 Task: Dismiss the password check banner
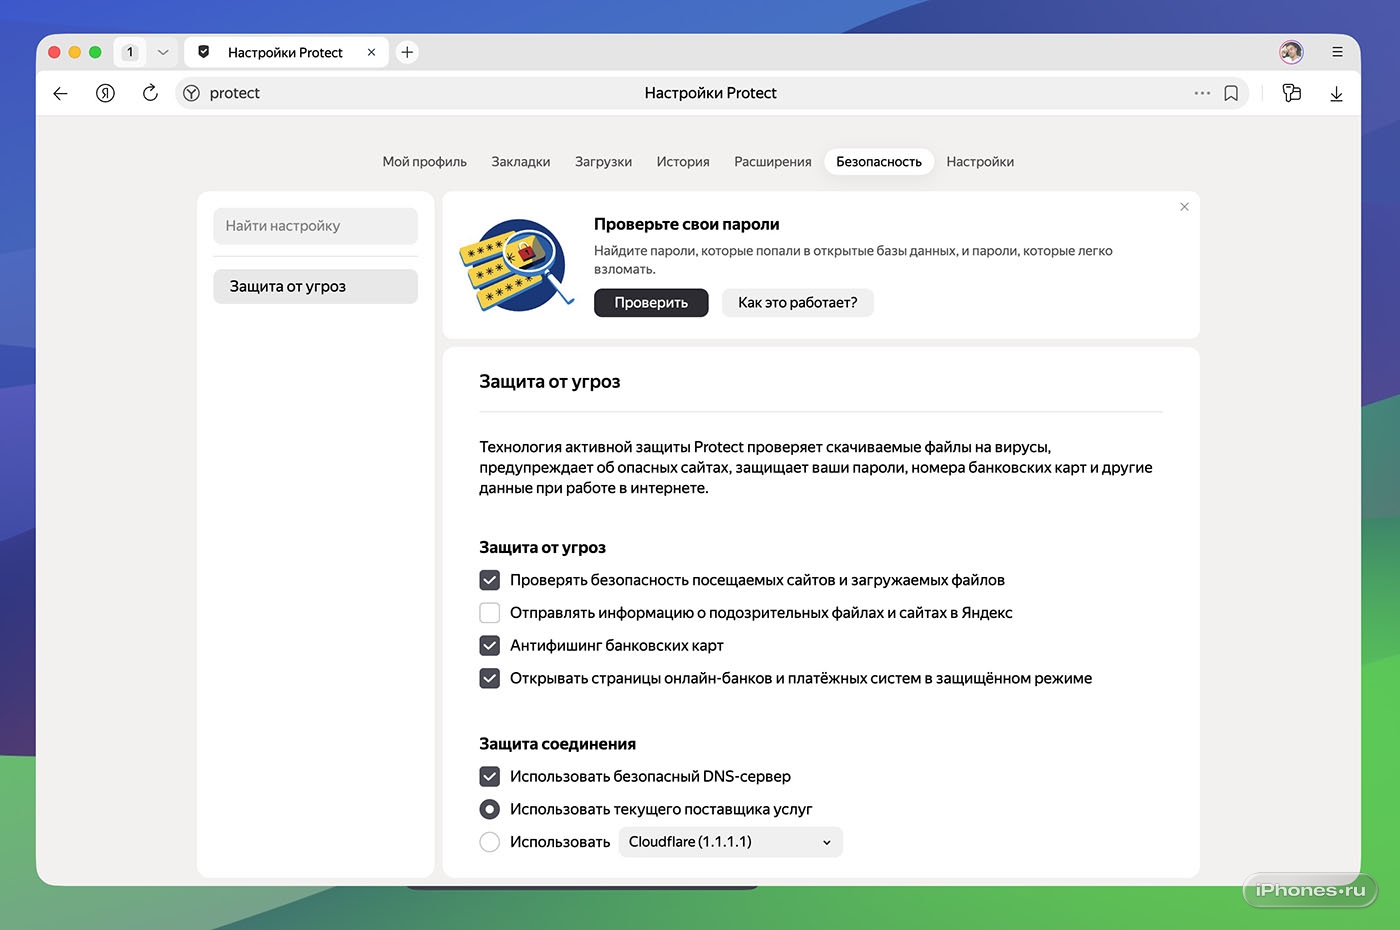coord(1184,207)
